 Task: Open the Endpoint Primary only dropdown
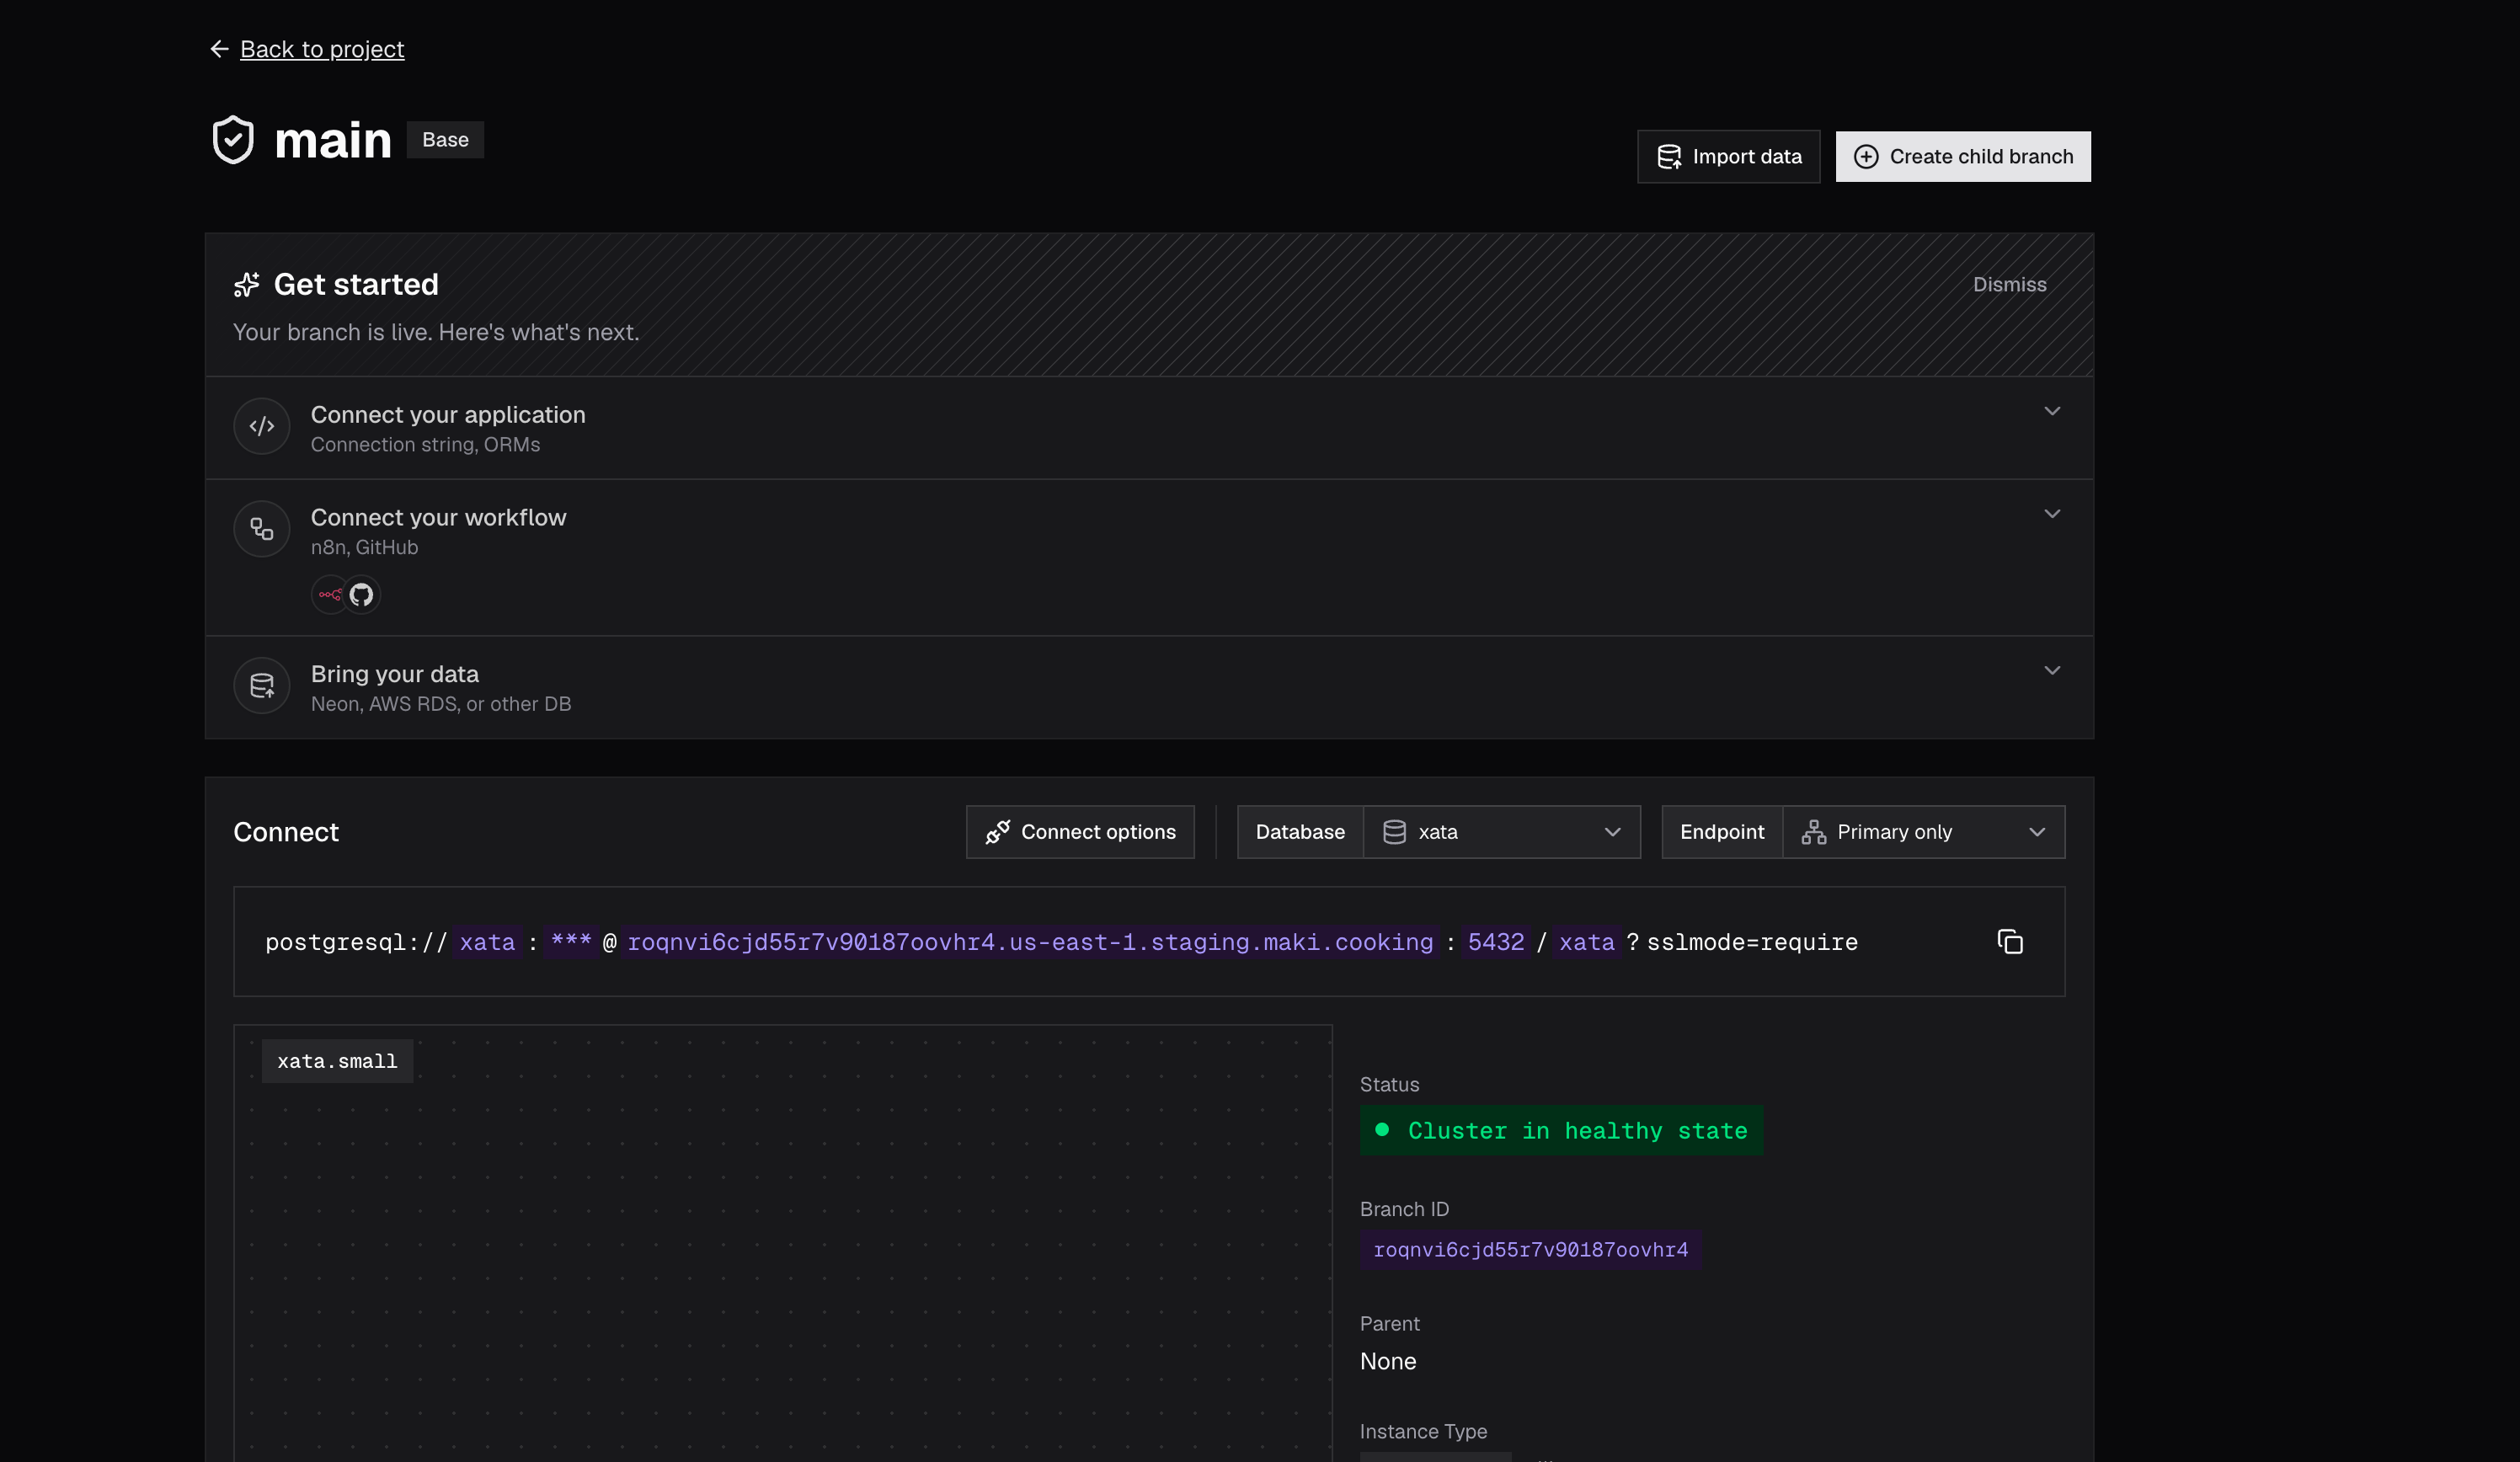[1923, 832]
